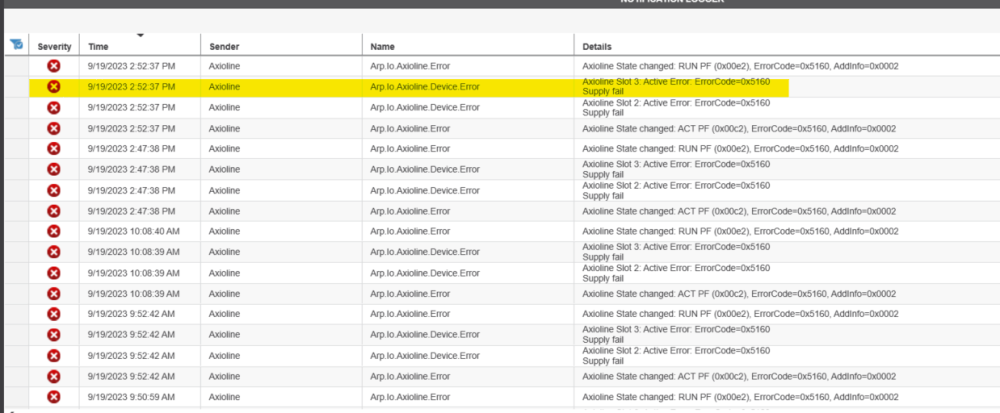Click the Details column header
The width and height of the screenshot is (1000, 413).
click(597, 47)
